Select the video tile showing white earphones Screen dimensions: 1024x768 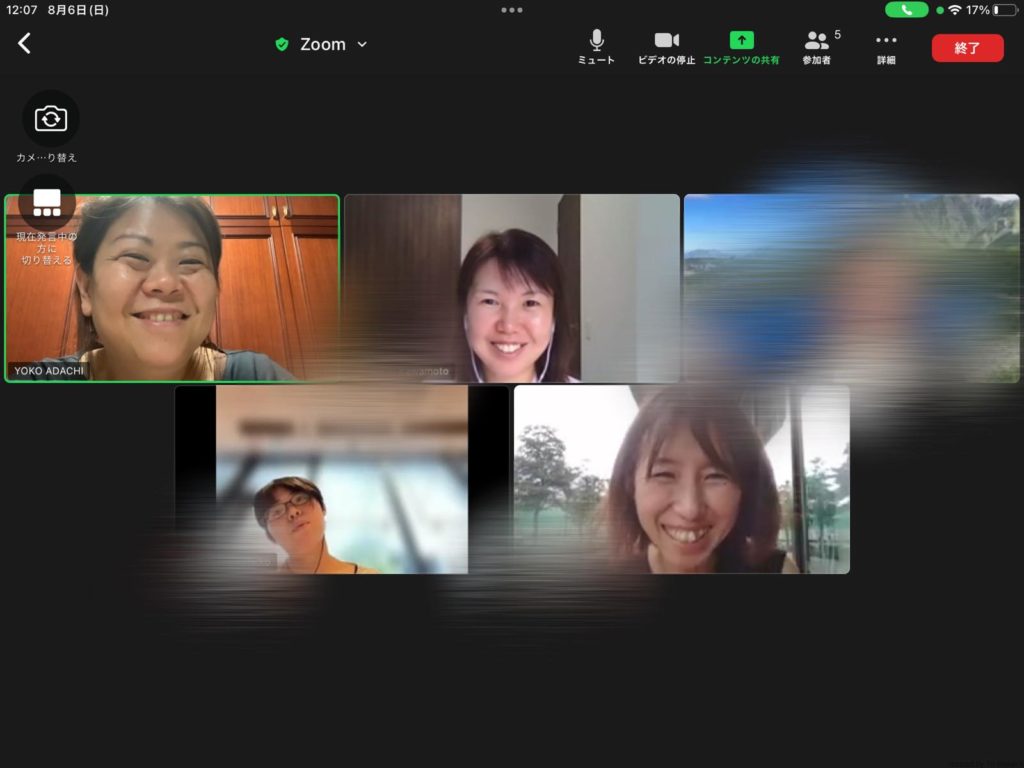coord(511,288)
